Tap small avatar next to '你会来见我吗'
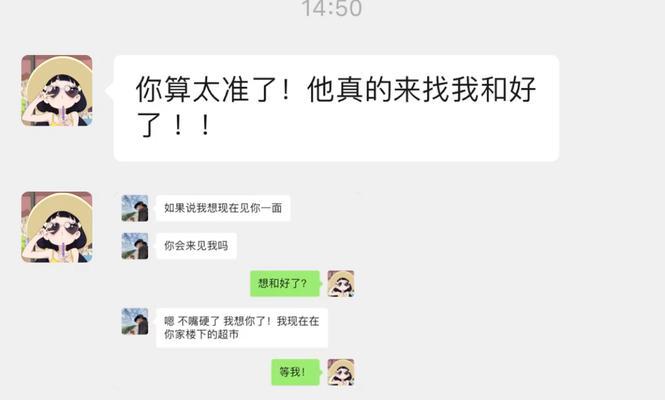665x400 pixels. coord(135,246)
